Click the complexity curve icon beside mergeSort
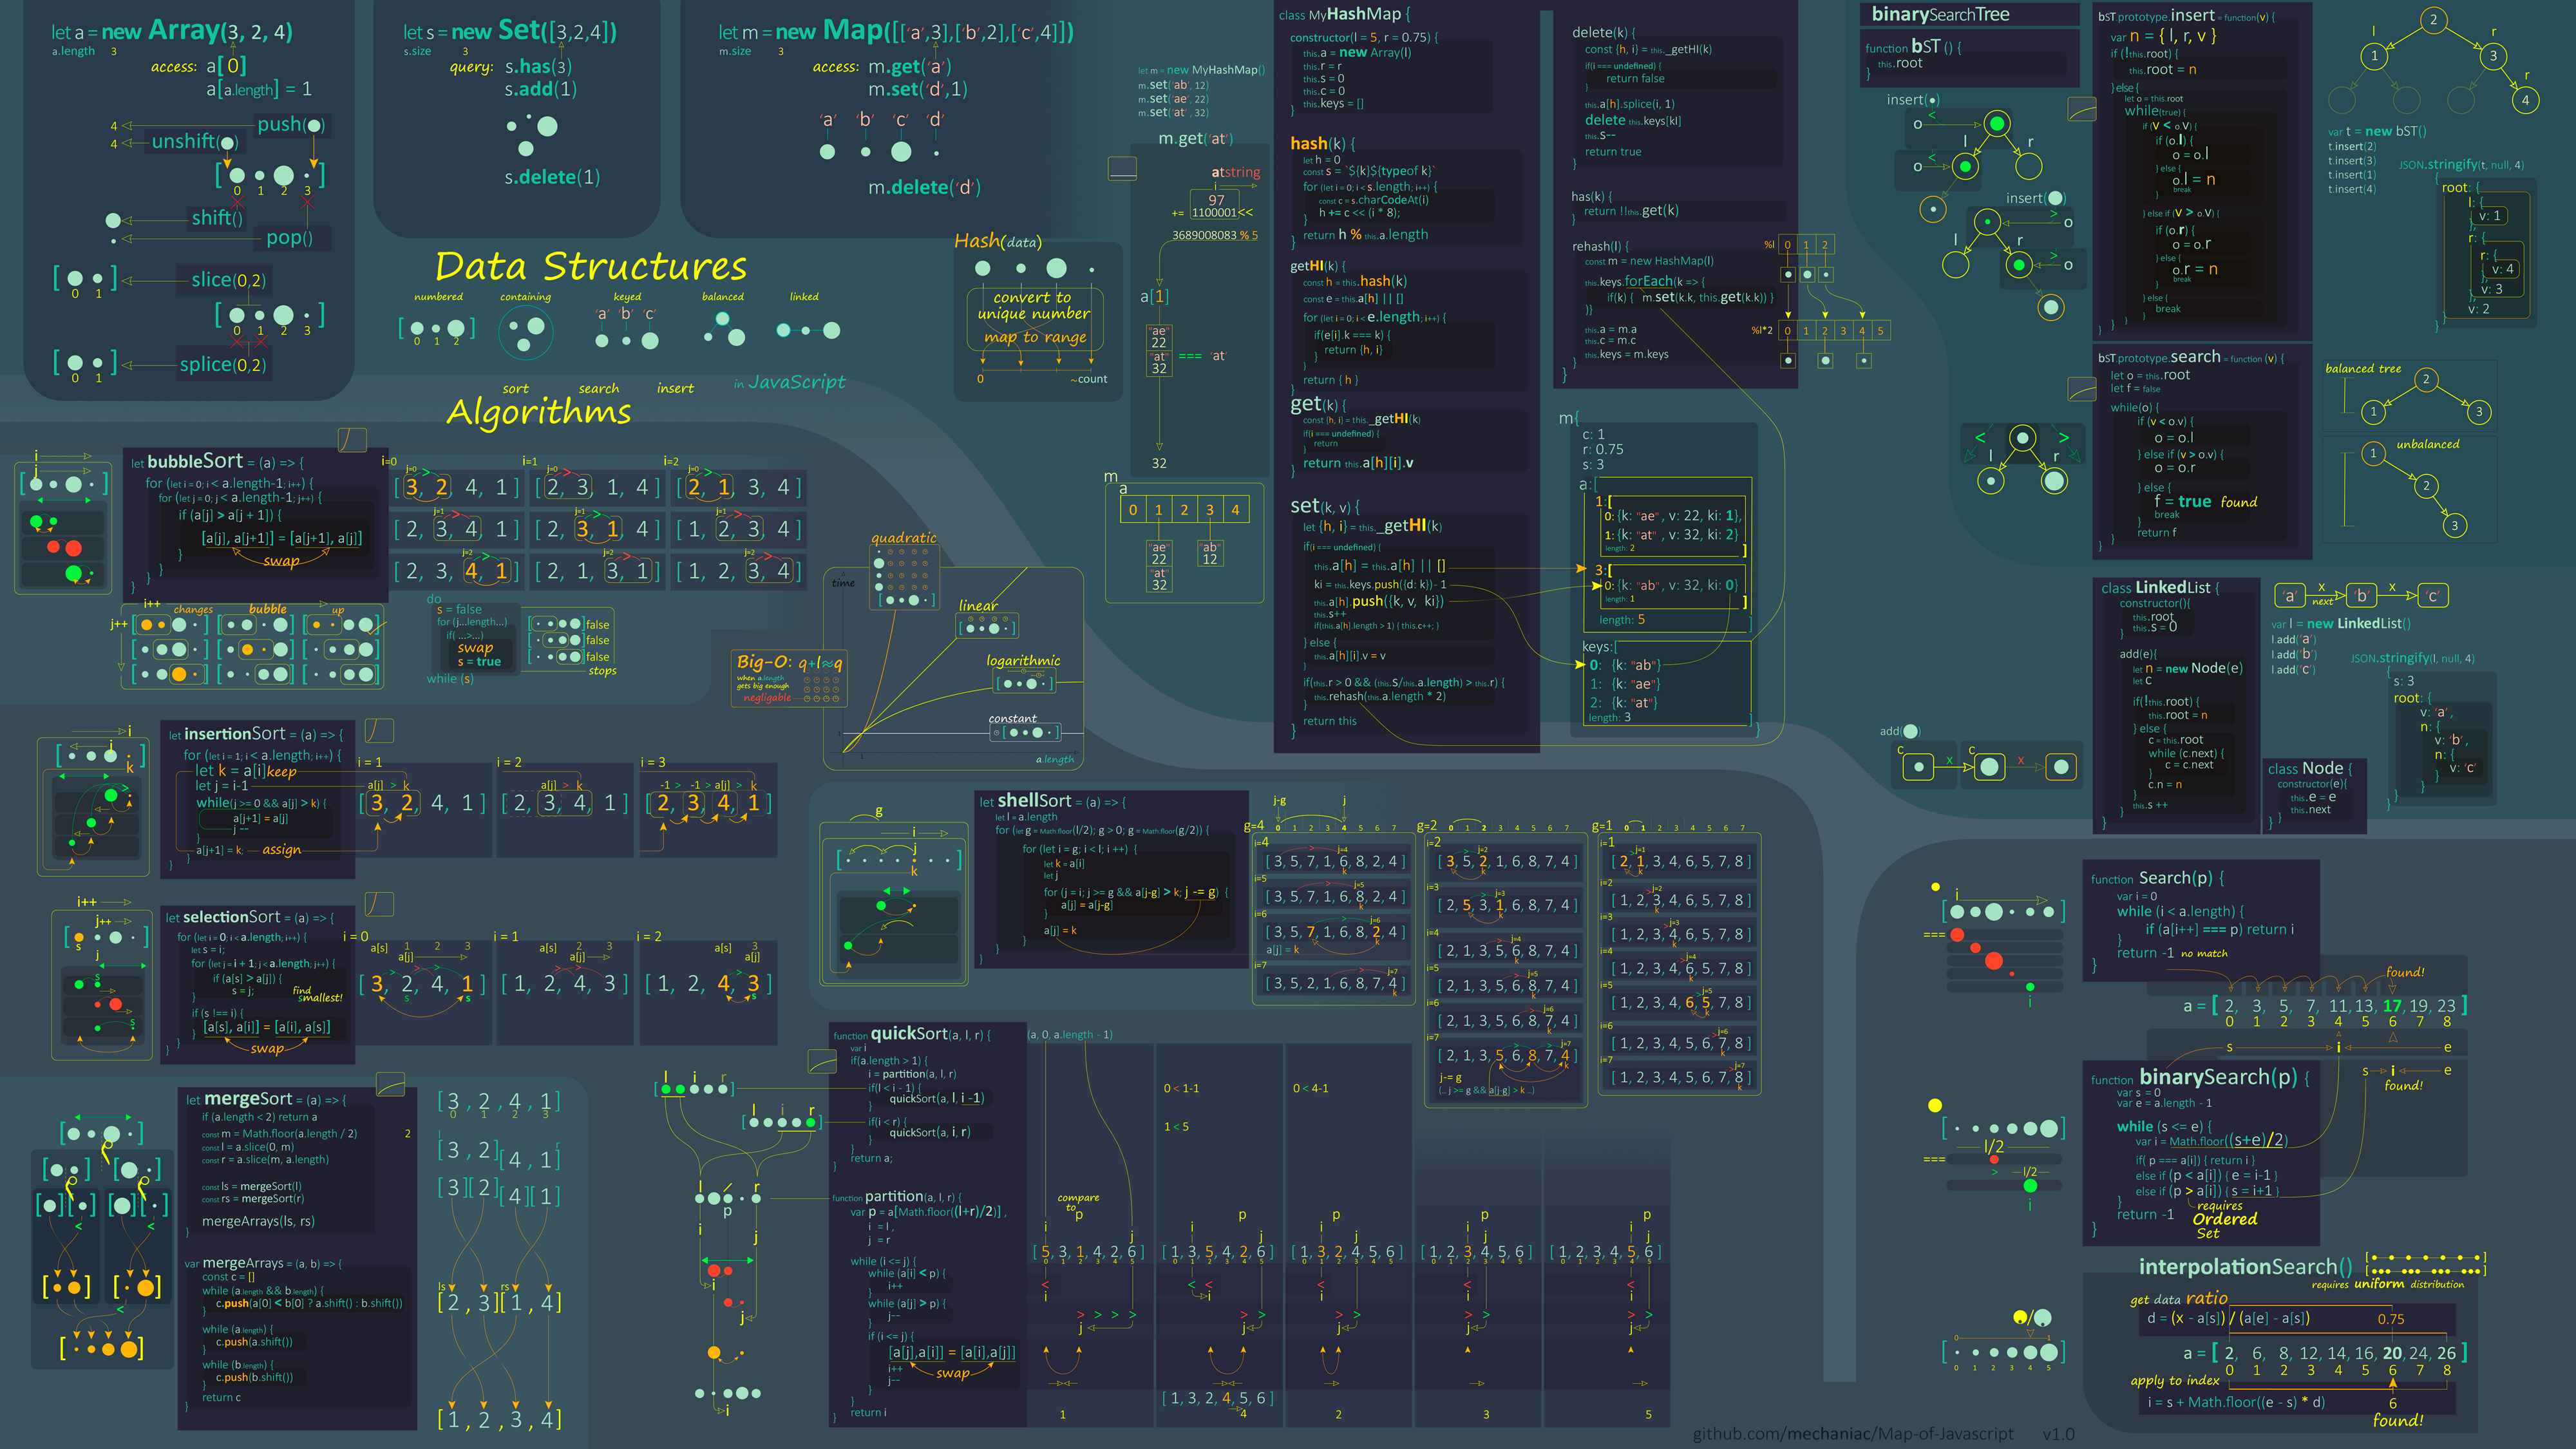2576x1449 pixels. [x=390, y=1084]
